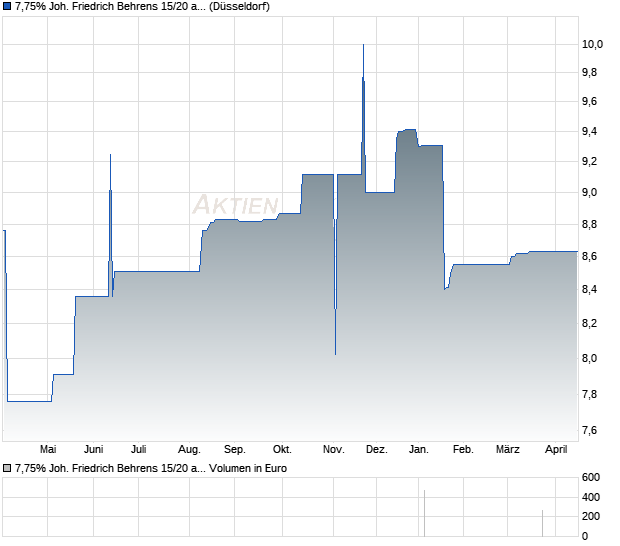620x546 pixels.
Task: Click the 'März' month label
Action: coord(508,450)
